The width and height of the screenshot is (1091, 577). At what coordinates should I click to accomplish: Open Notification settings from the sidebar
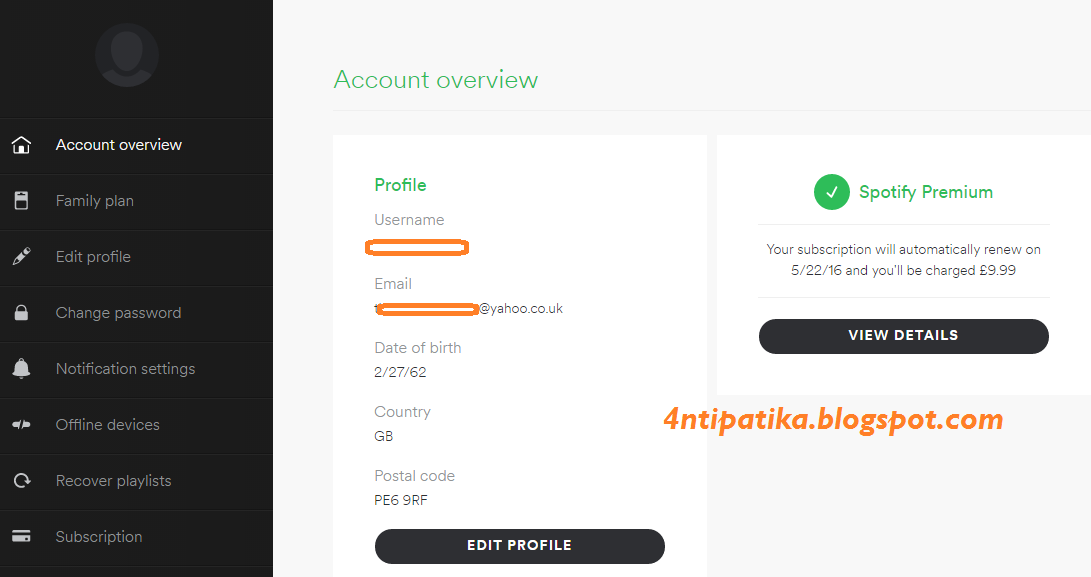pyautogui.click(x=125, y=369)
